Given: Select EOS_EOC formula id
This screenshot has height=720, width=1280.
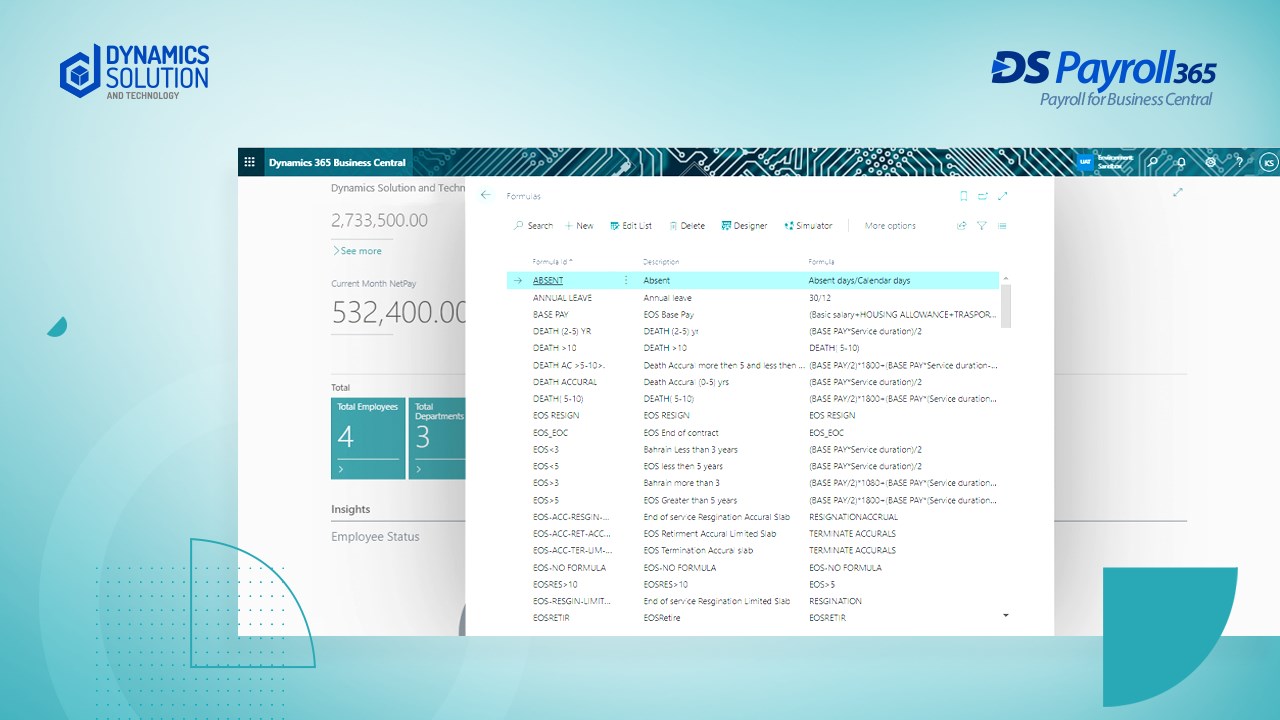Looking at the screenshot, I should [550, 433].
